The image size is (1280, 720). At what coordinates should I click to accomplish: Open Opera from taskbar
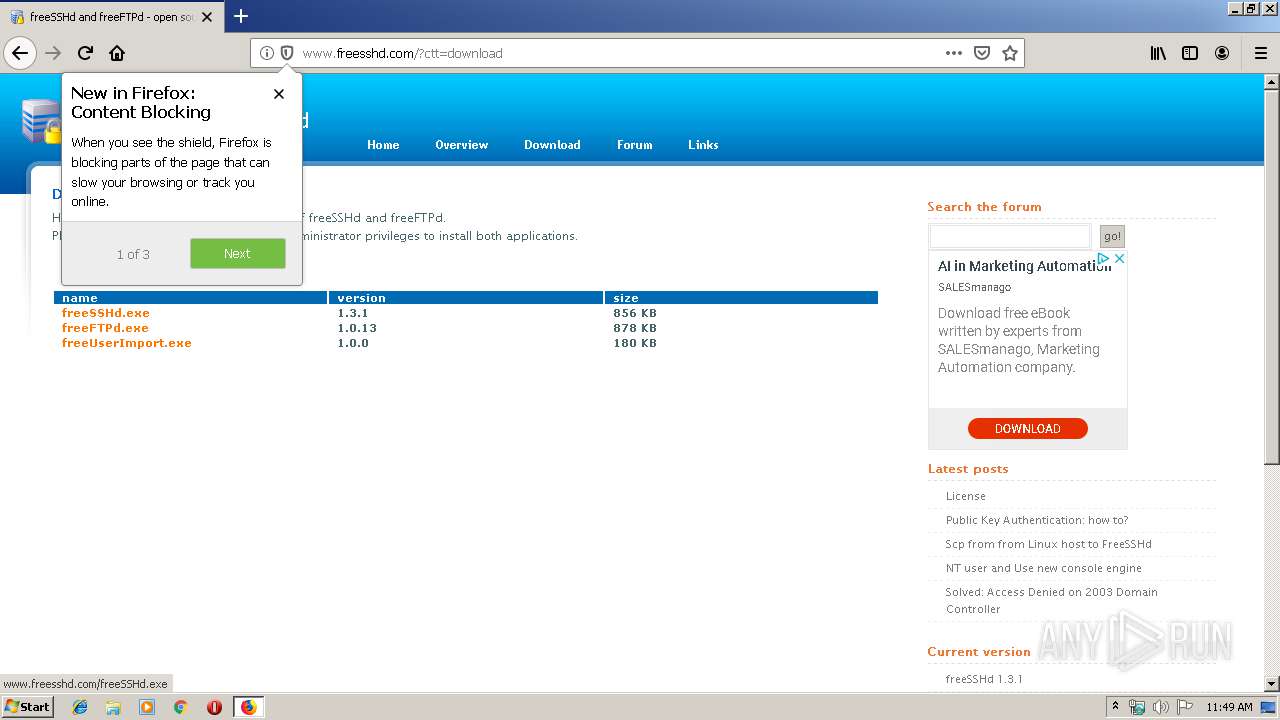point(214,707)
